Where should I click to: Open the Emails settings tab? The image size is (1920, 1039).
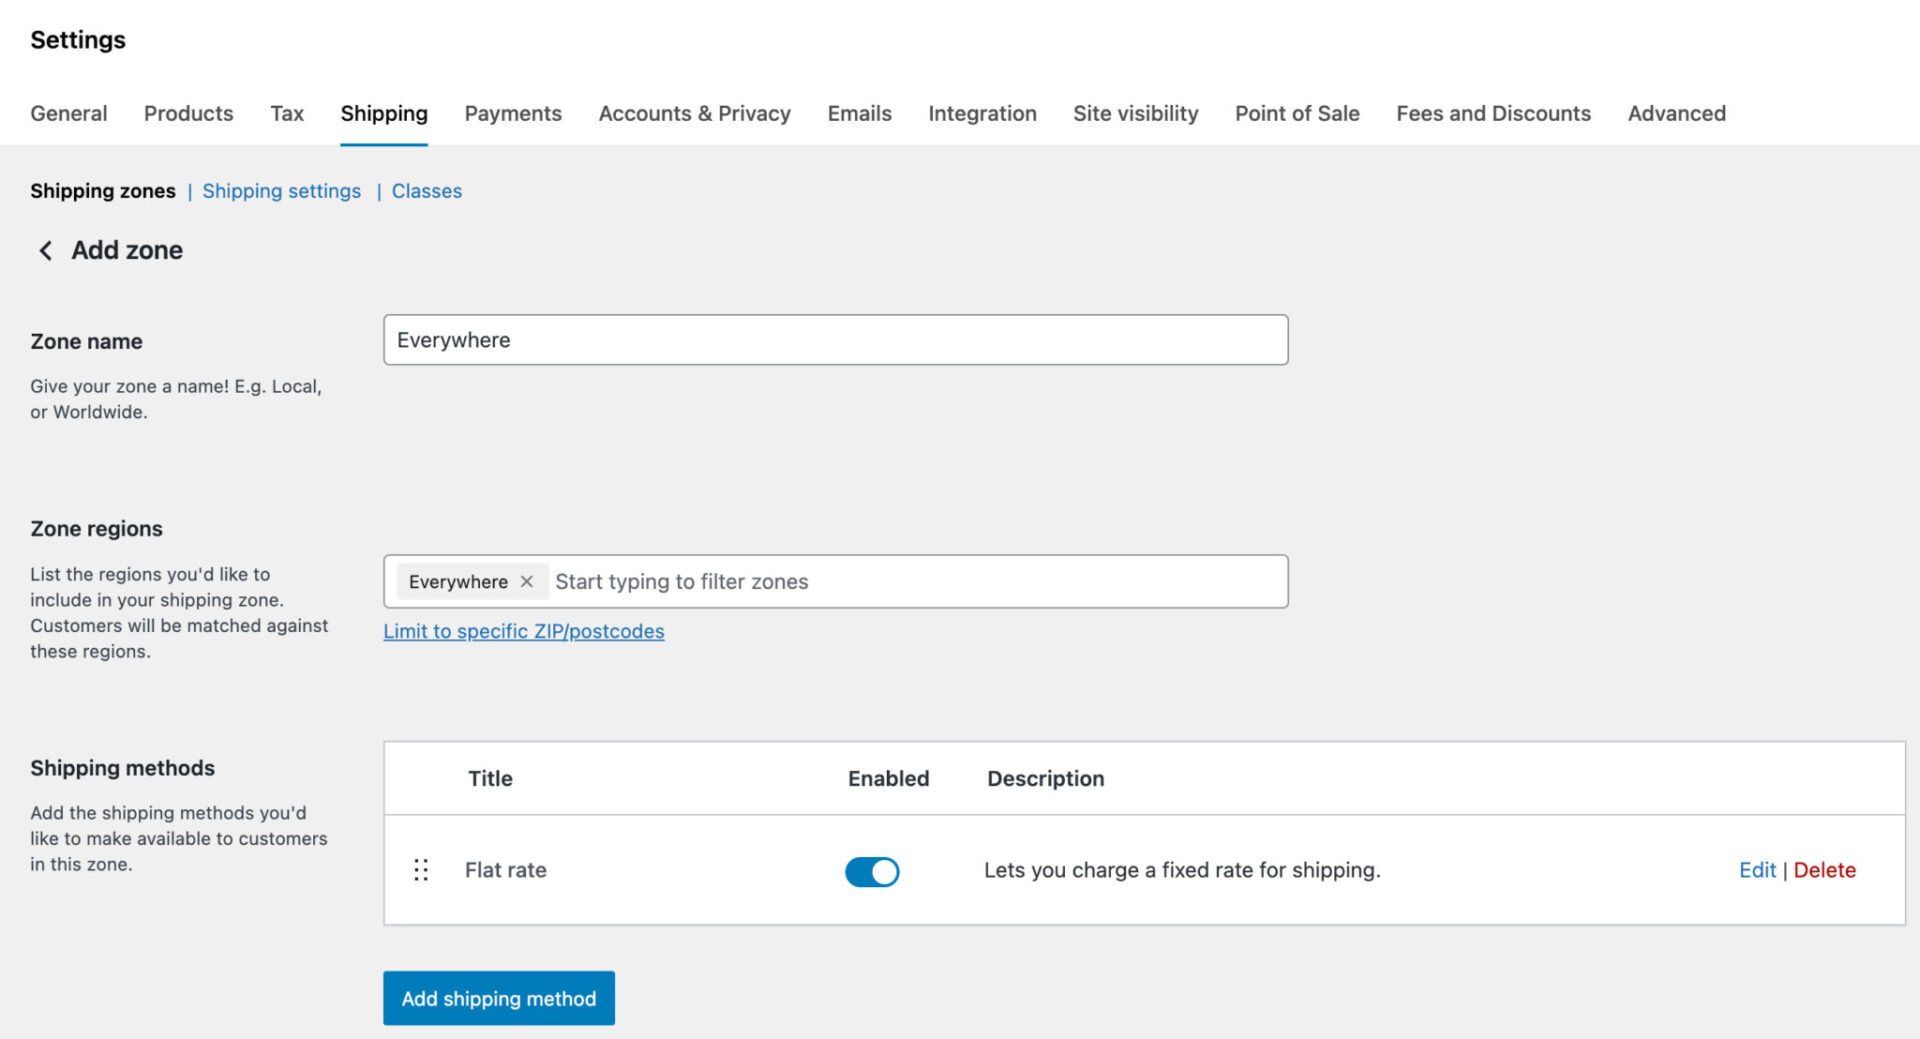click(x=858, y=113)
